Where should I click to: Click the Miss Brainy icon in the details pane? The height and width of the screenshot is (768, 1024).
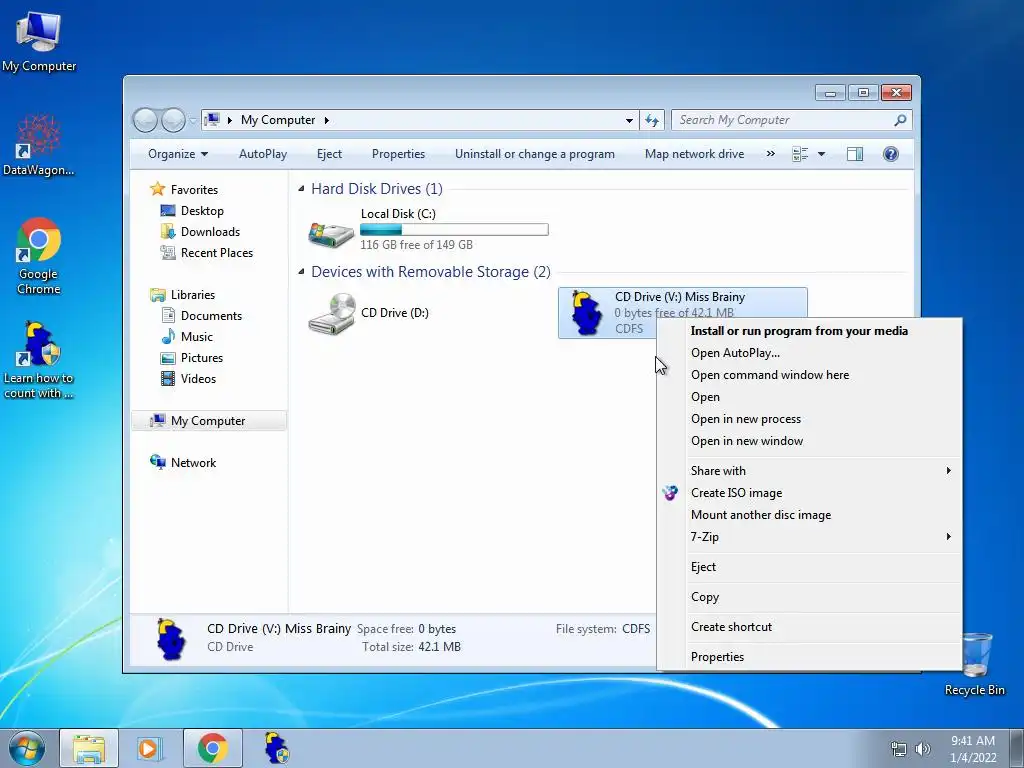171,639
